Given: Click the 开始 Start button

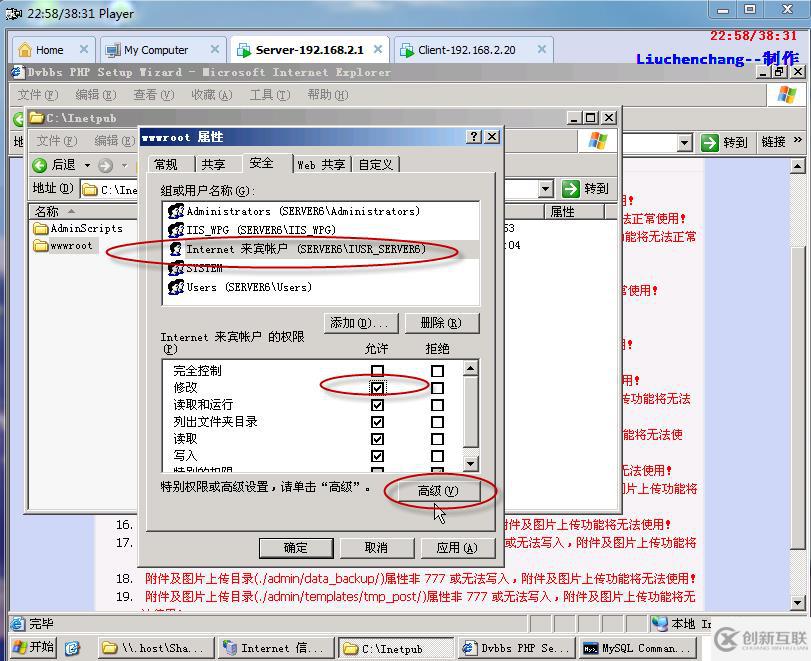Looking at the screenshot, I should pyautogui.click(x=33, y=647).
